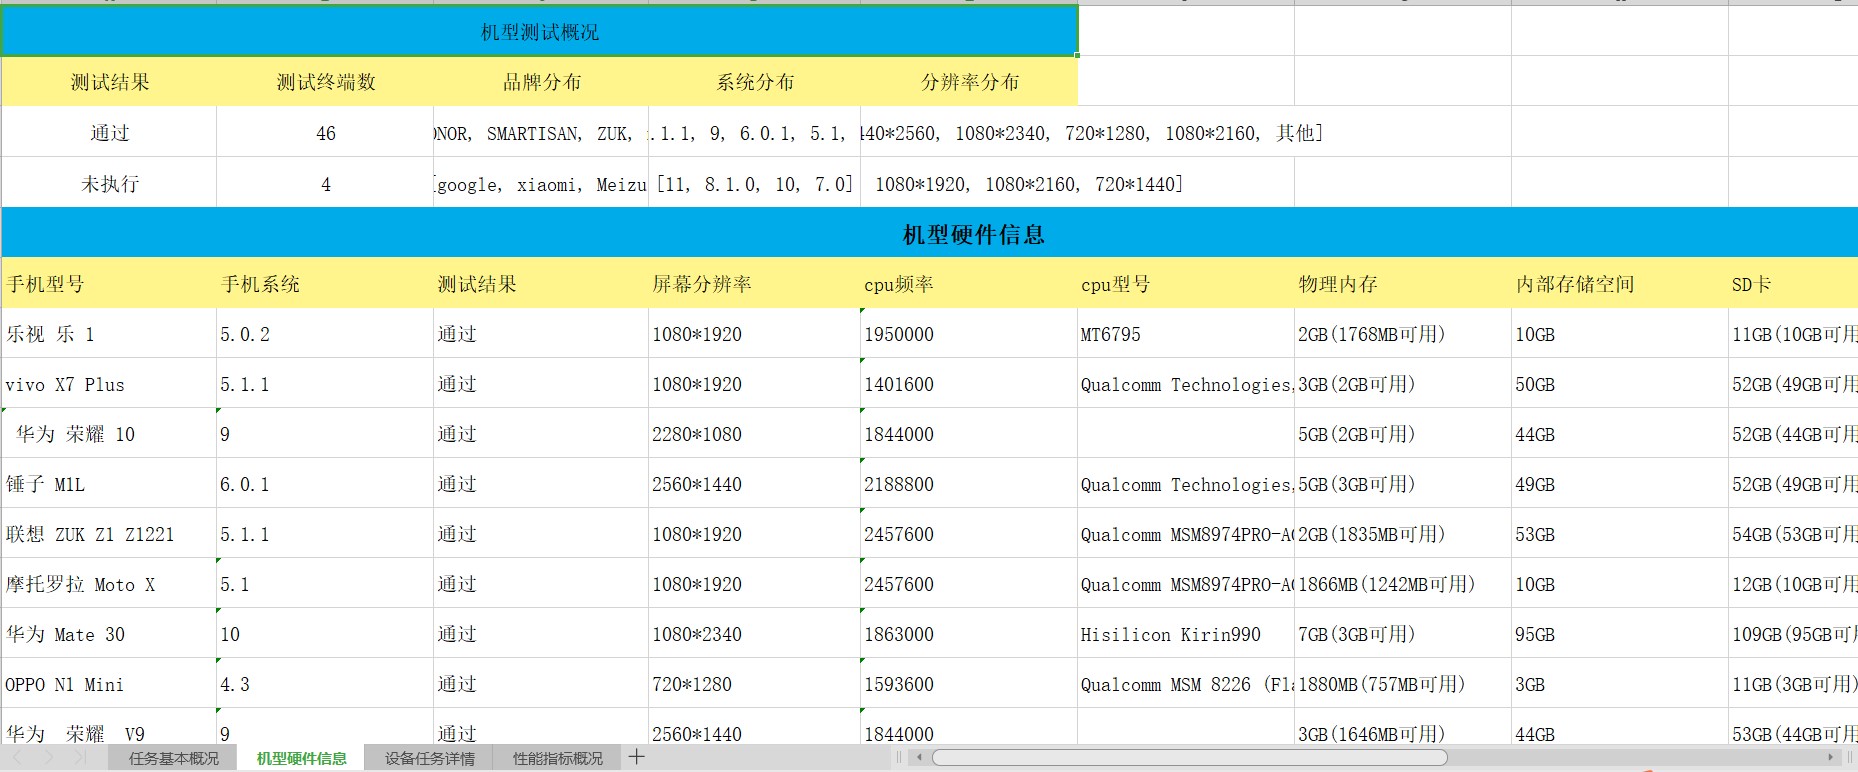Click the google, xiaomi, Meizu brand cell

coord(541,184)
